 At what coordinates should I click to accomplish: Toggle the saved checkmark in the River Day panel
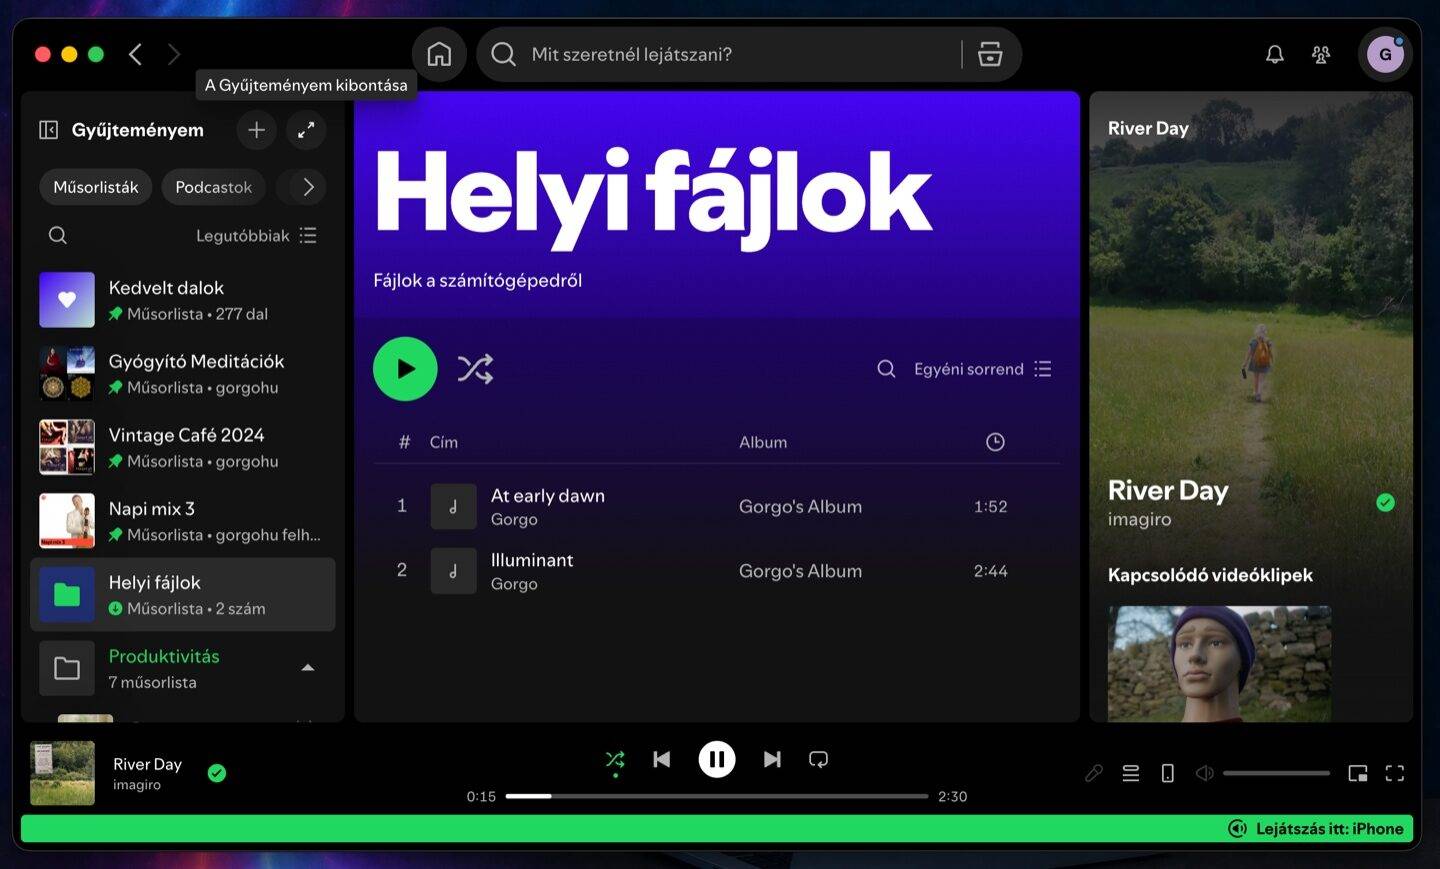coord(1385,503)
